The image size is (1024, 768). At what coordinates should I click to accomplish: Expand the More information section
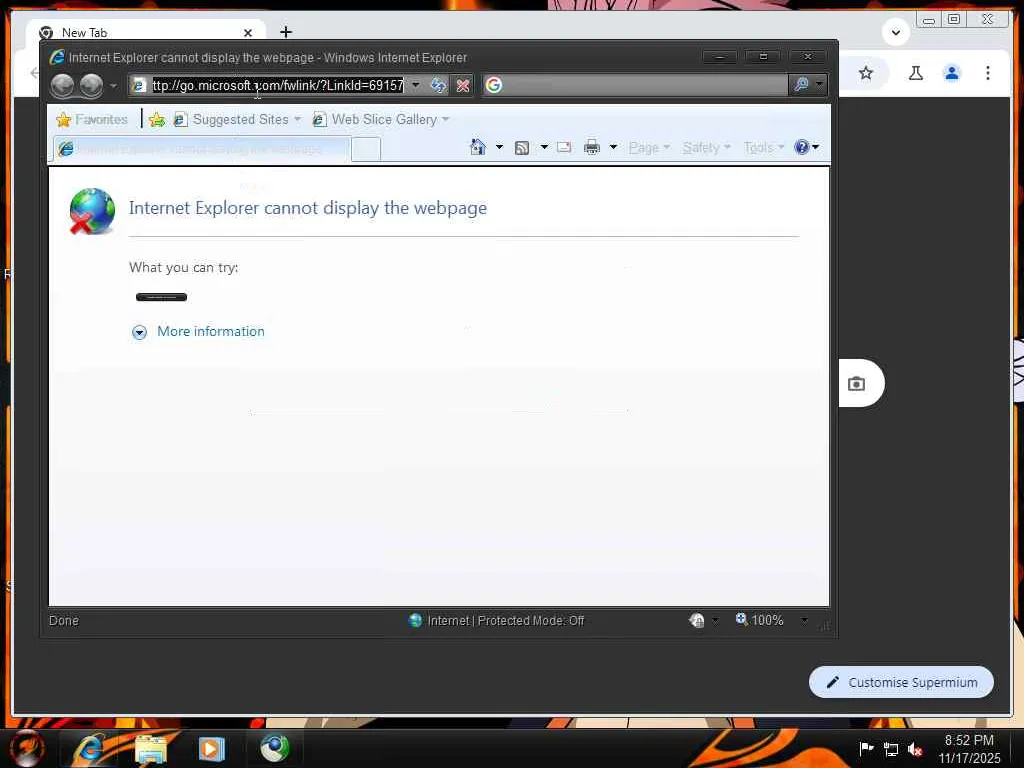click(x=139, y=332)
